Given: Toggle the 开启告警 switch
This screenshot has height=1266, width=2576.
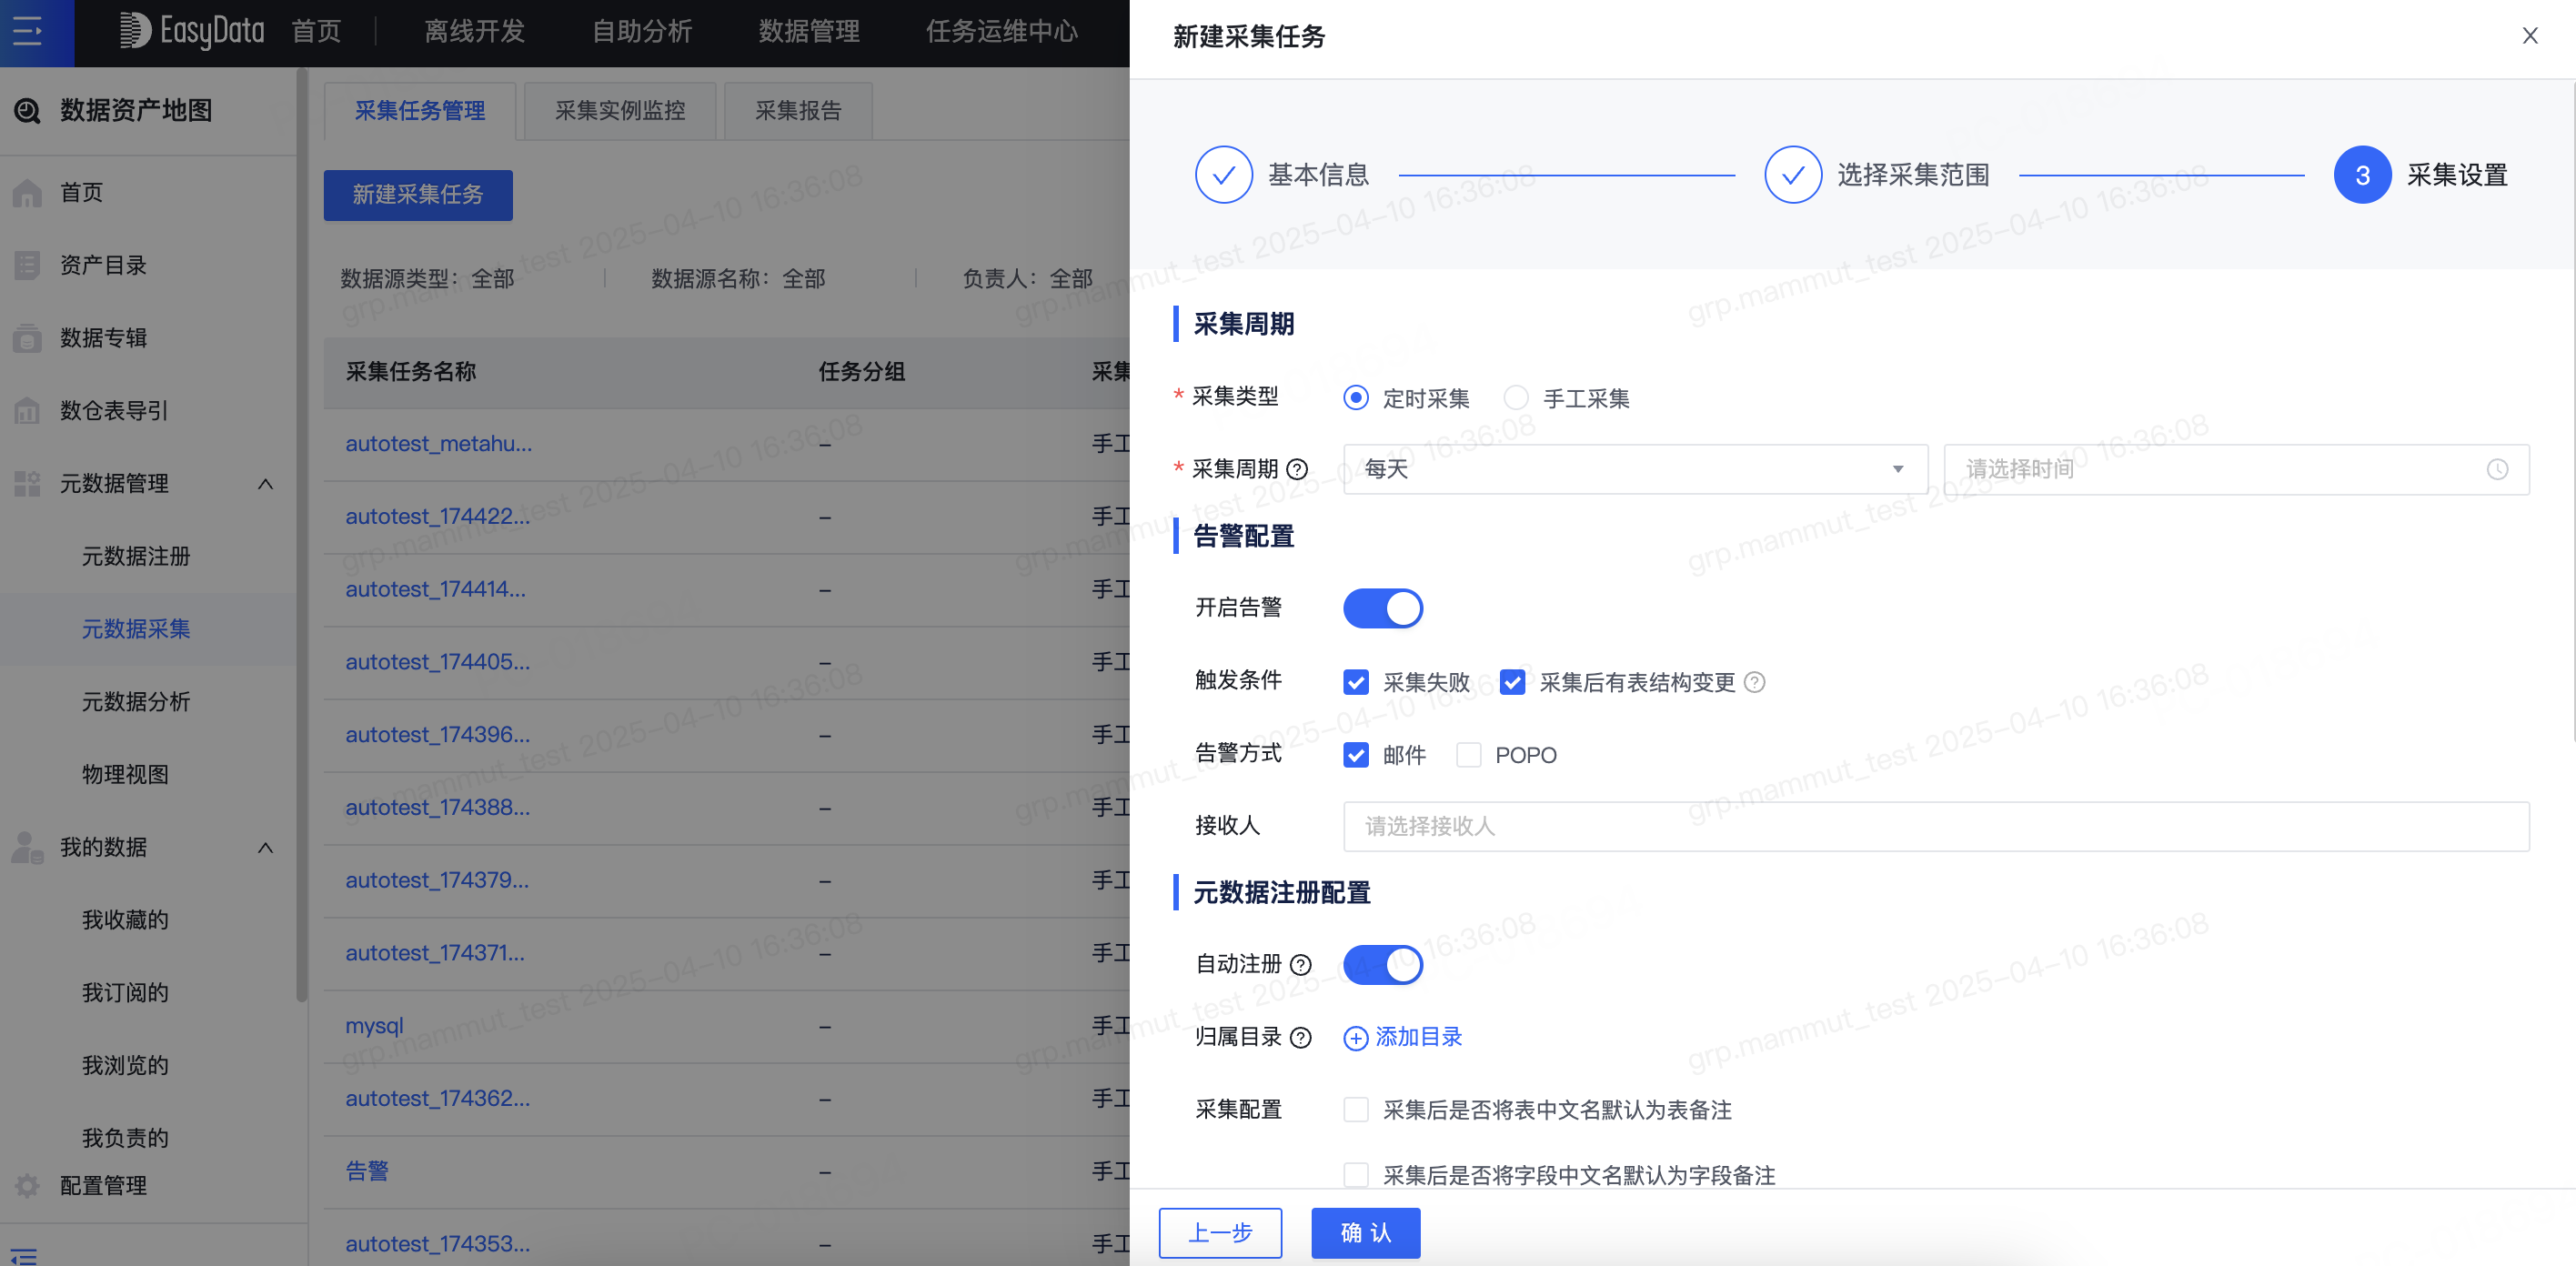Looking at the screenshot, I should click(1382, 608).
